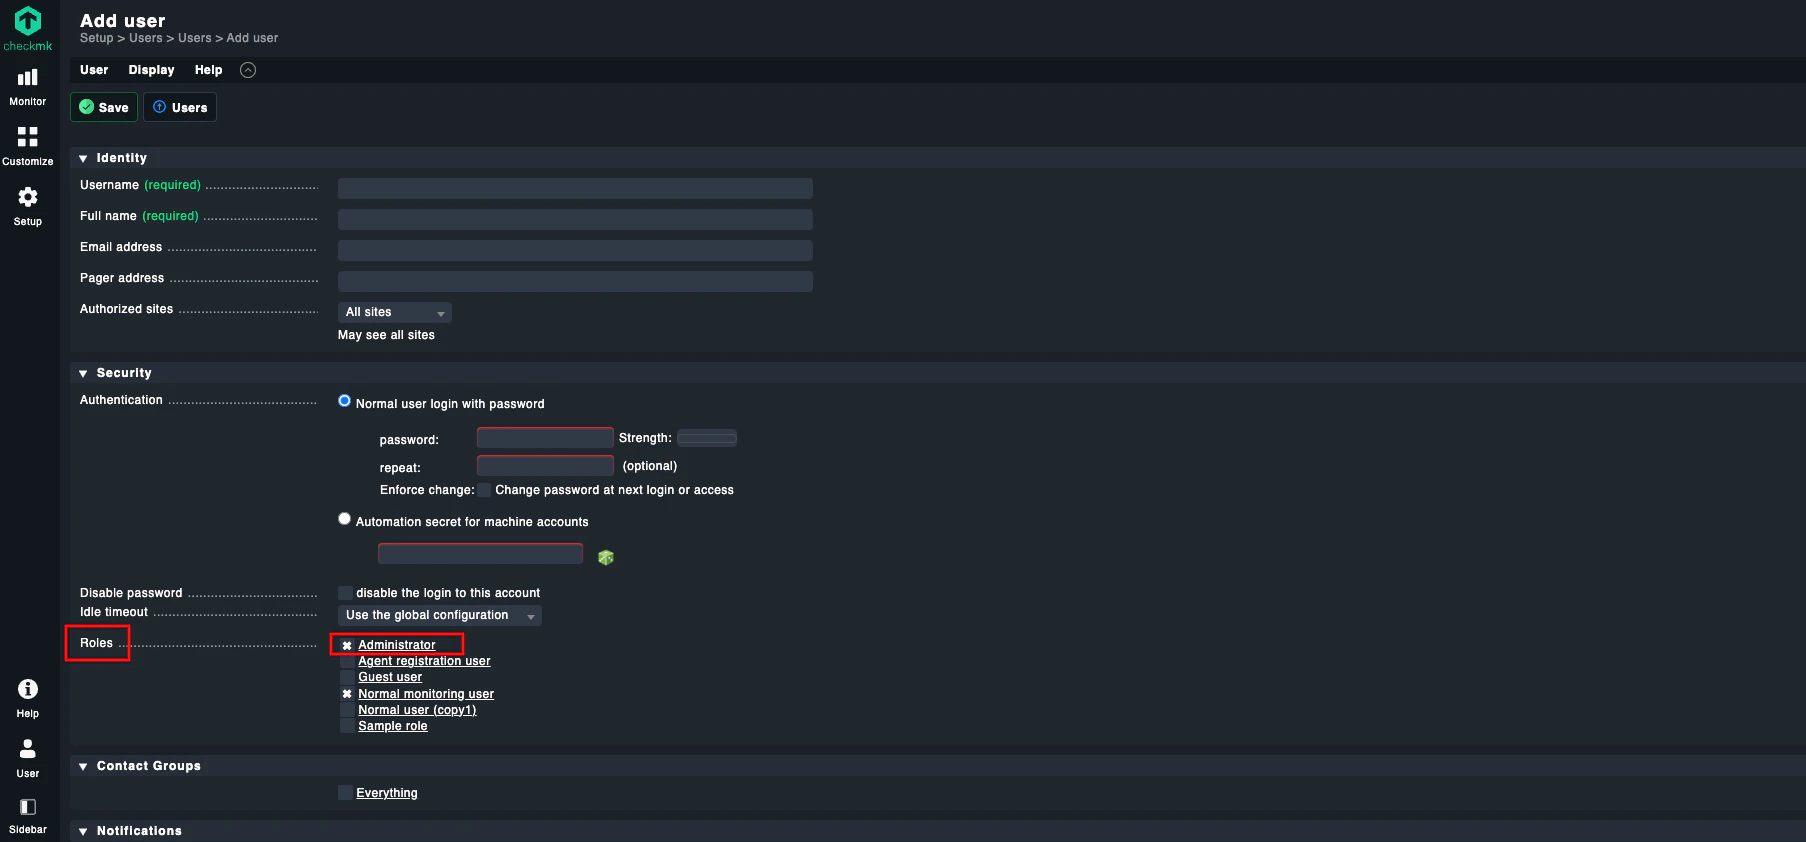Open the Normal monitoring user link

point(426,694)
